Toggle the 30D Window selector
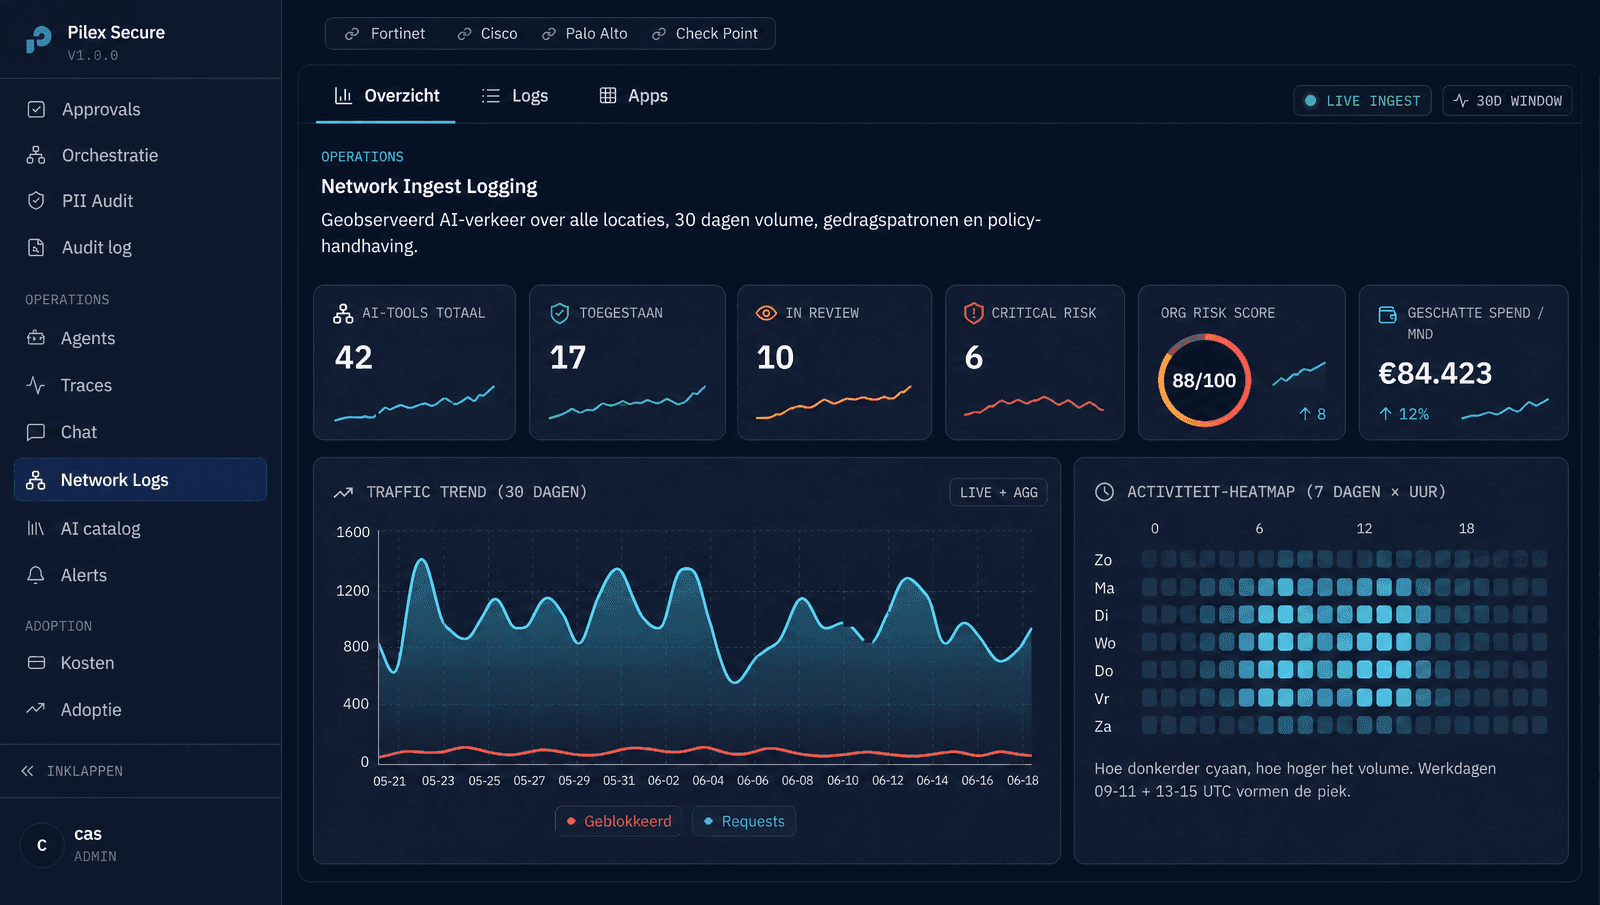Viewport: 1600px width, 905px height. [1507, 101]
